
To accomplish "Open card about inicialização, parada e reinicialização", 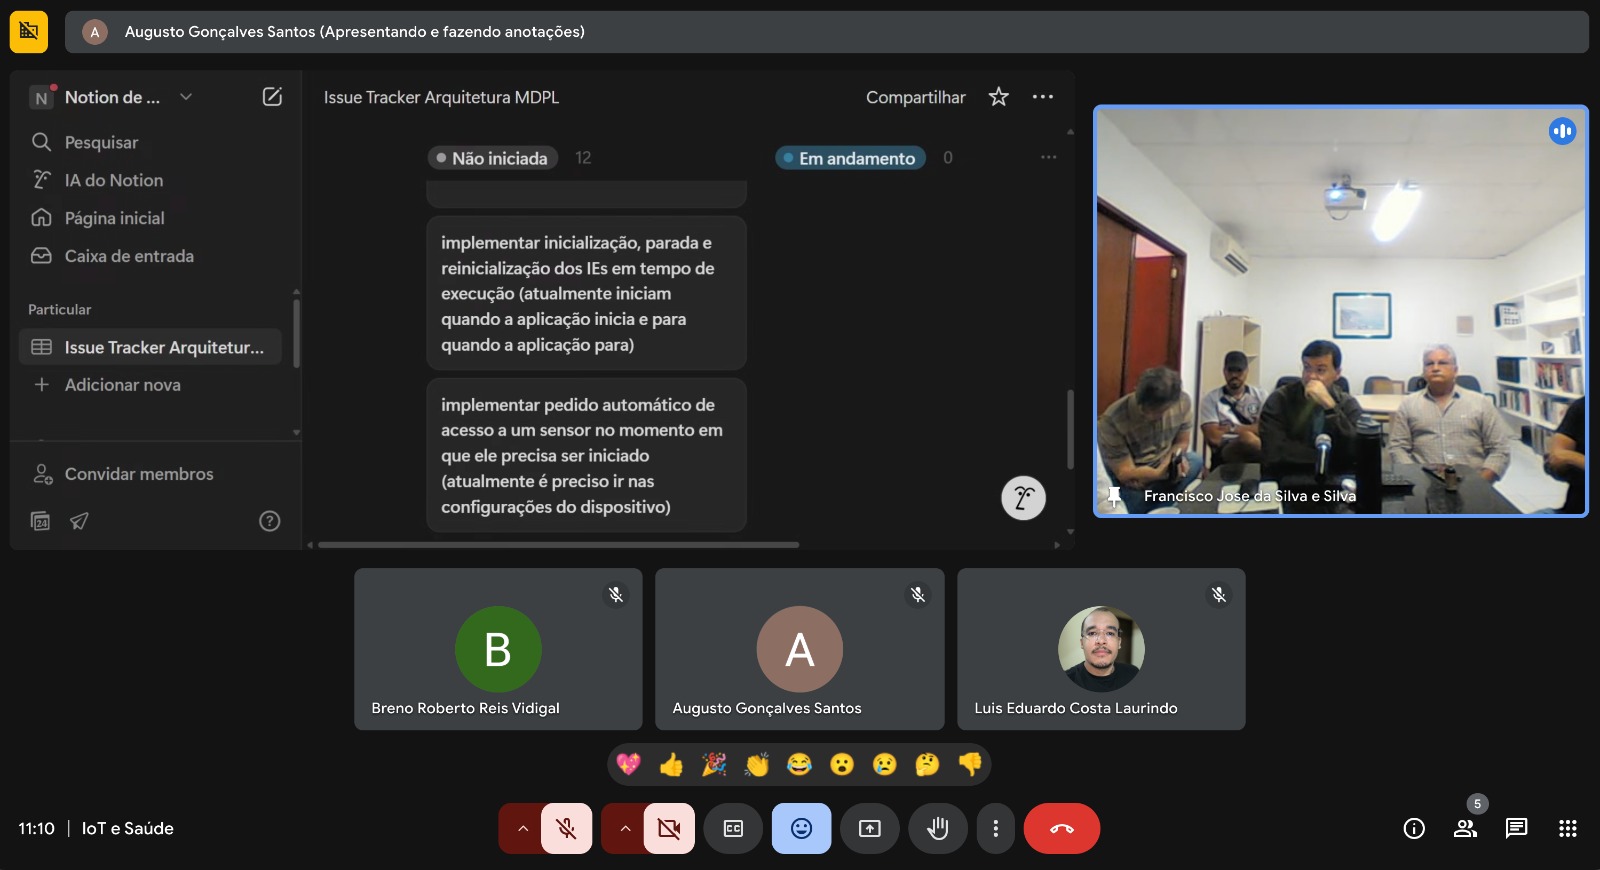I will click(587, 294).
